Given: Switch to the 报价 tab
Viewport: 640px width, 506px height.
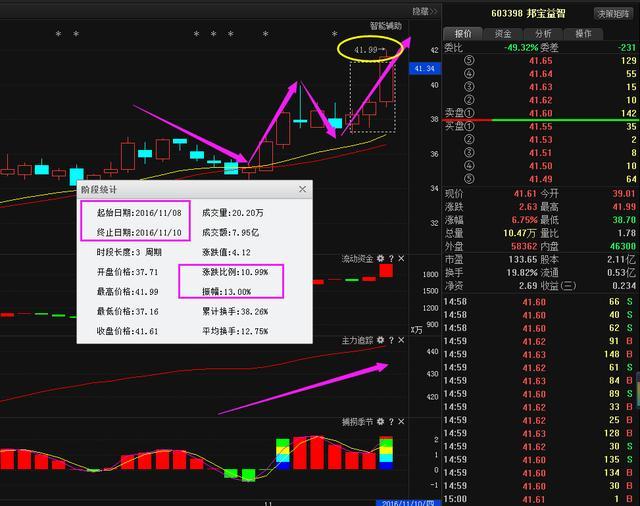Looking at the screenshot, I should 464,33.
